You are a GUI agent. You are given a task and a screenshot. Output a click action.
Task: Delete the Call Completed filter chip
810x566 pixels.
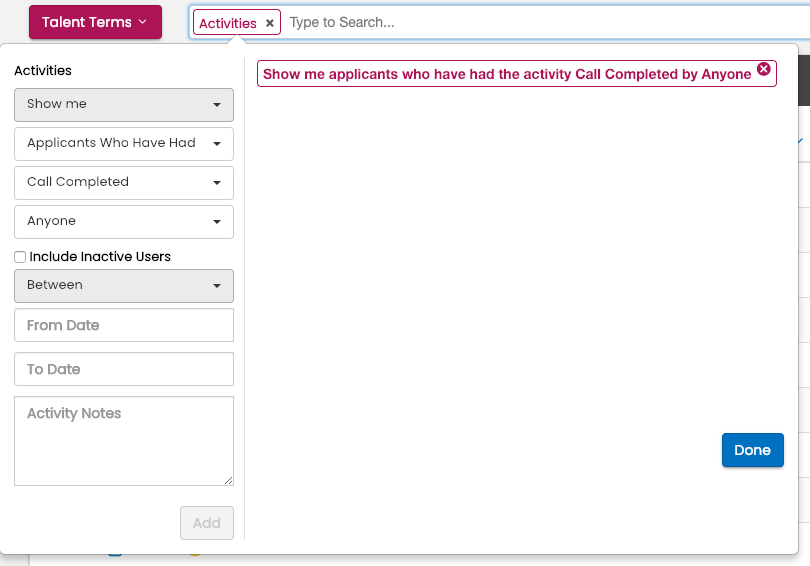pos(764,69)
